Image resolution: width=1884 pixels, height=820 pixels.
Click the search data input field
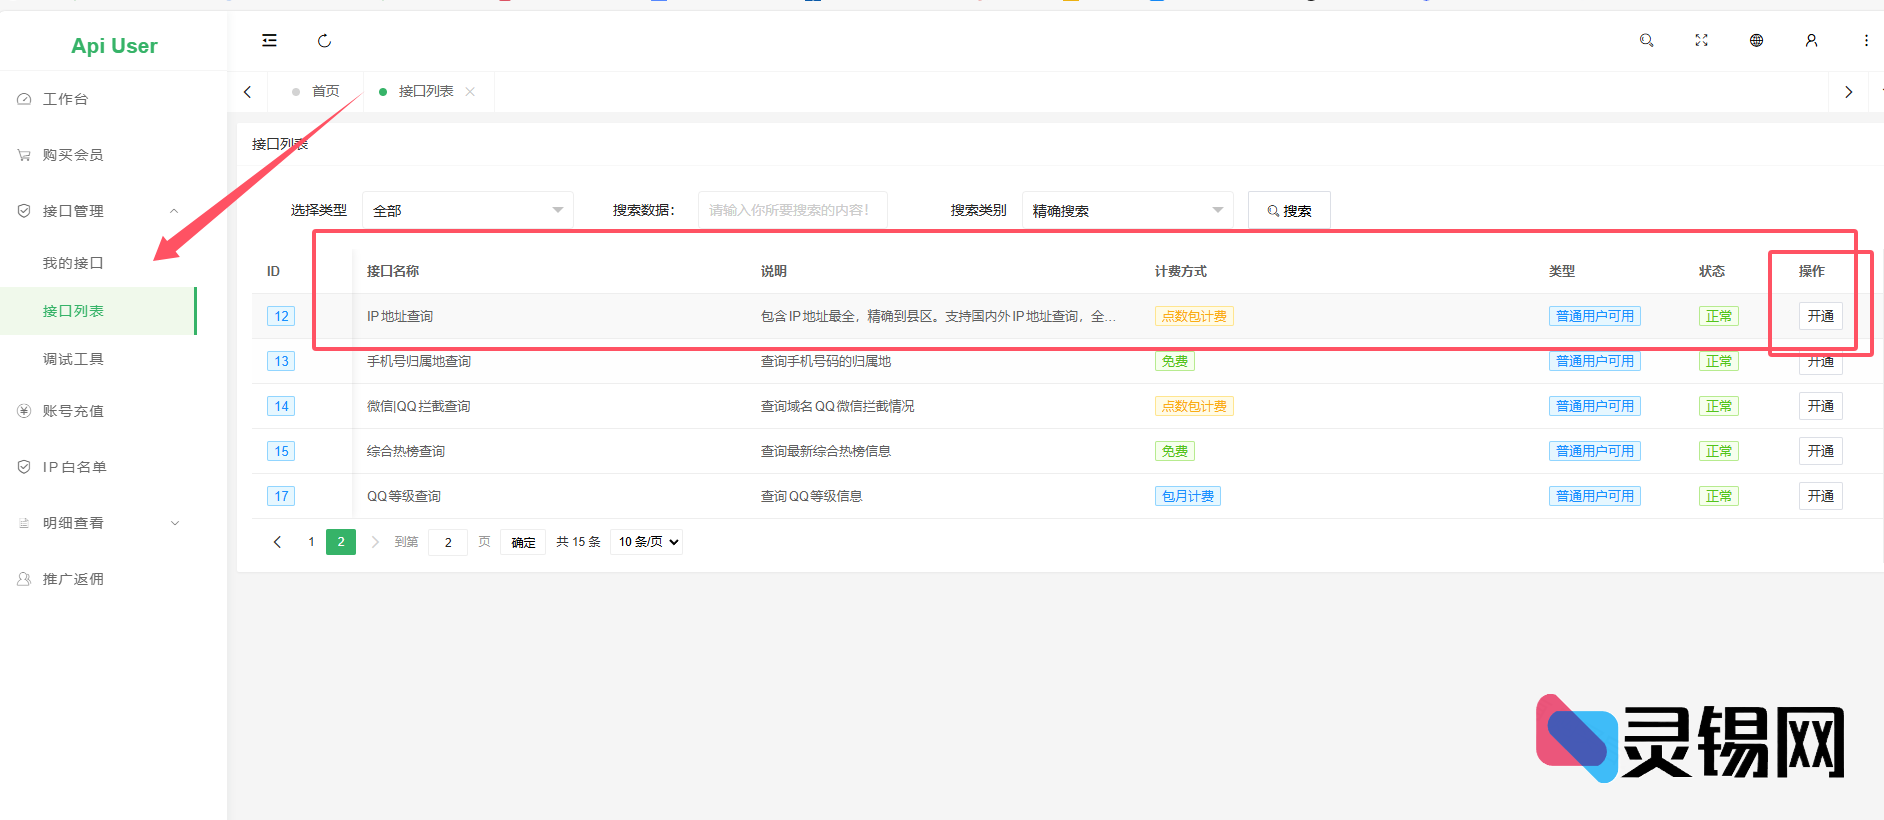792,210
